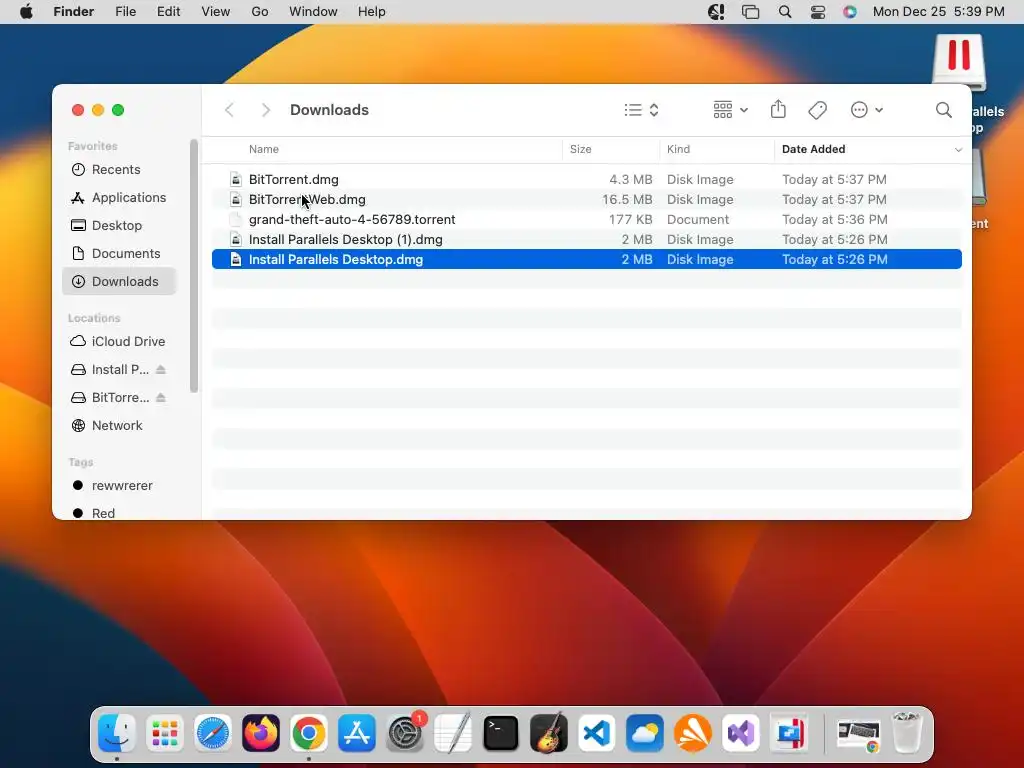Sort files by the Name column
This screenshot has width=1024, height=768.
[264, 149]
